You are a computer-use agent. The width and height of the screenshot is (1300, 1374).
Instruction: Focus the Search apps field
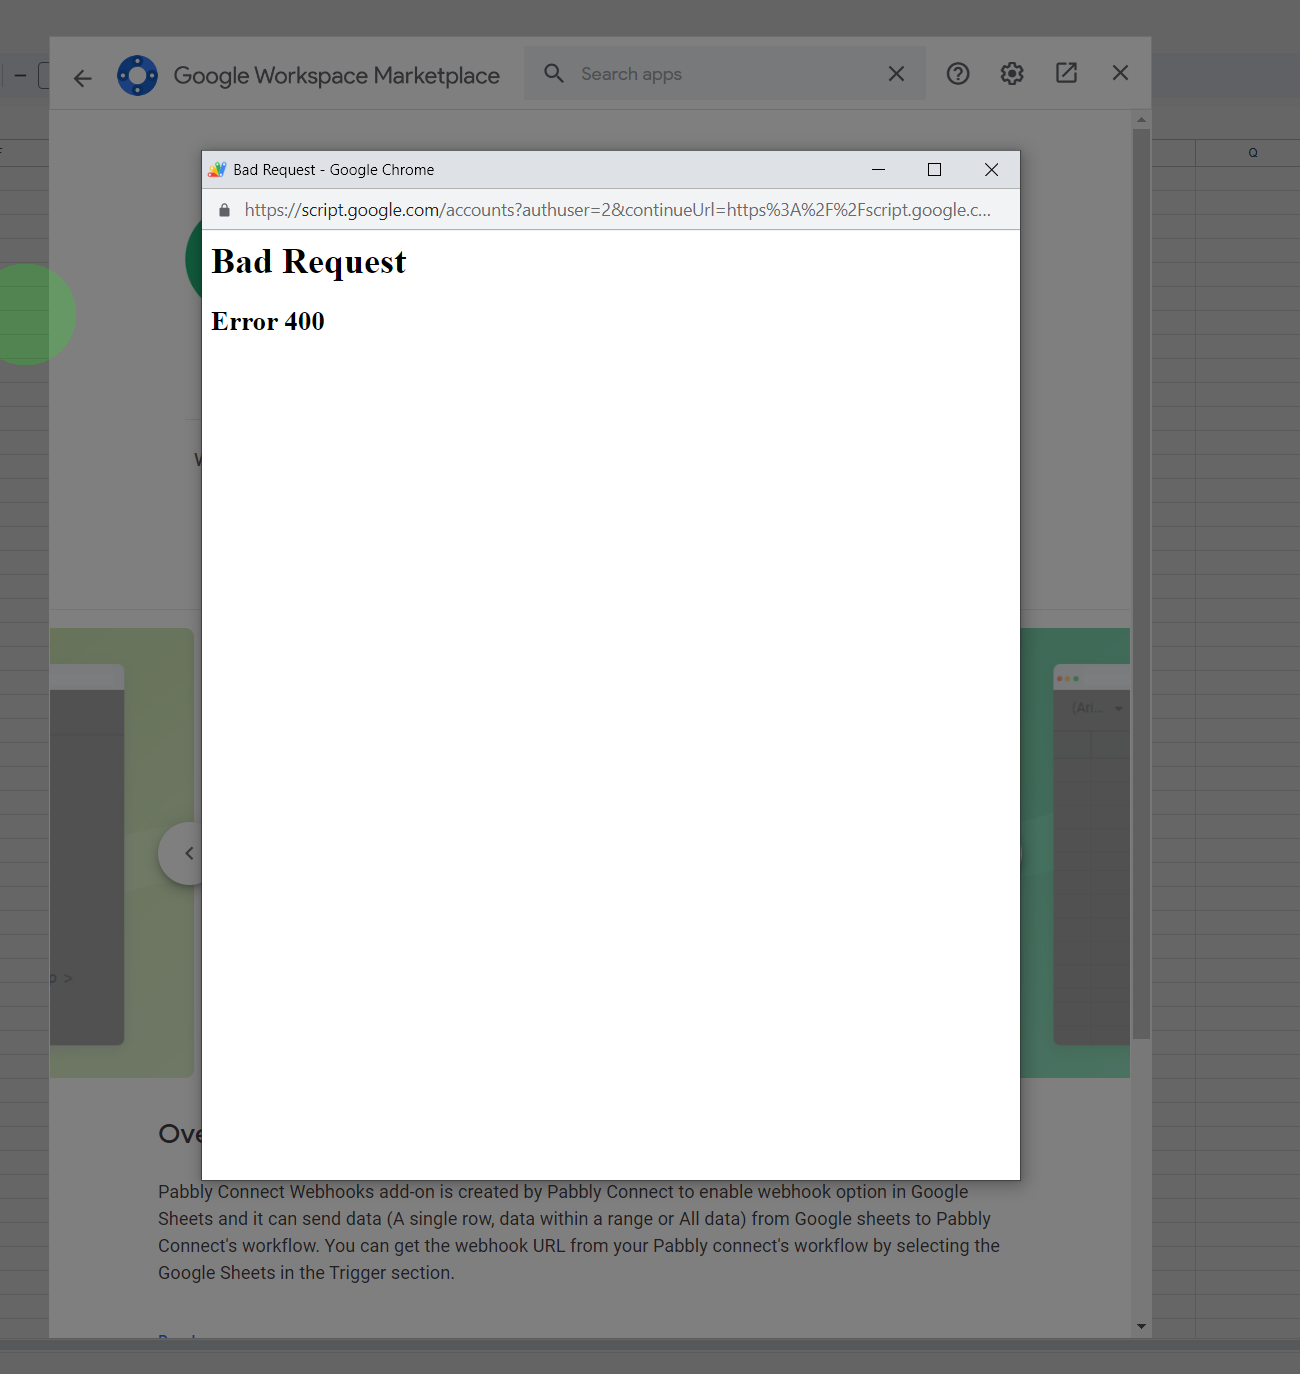coord(725,74)
